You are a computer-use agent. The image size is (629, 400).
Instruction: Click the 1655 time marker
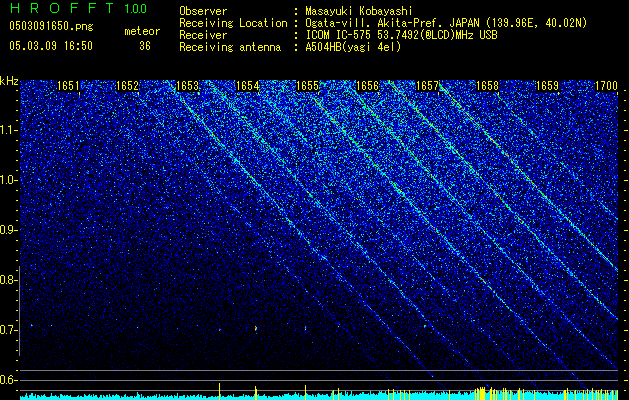coord(307,86)
